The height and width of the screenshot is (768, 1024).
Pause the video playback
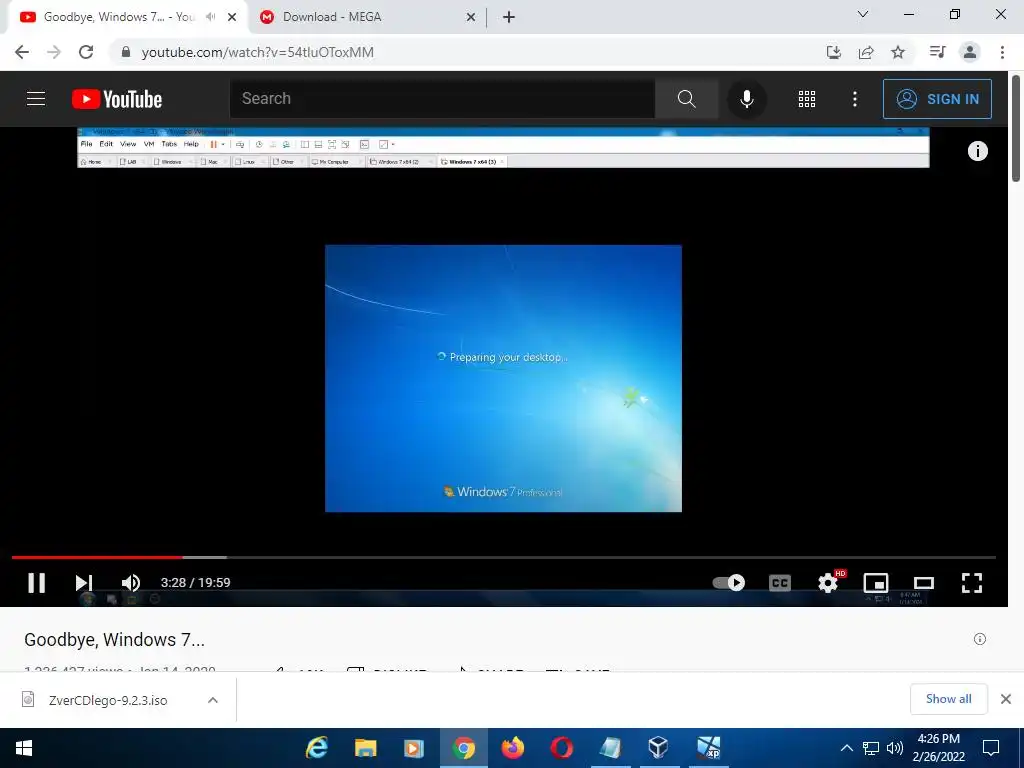click(x=37, y=583)
